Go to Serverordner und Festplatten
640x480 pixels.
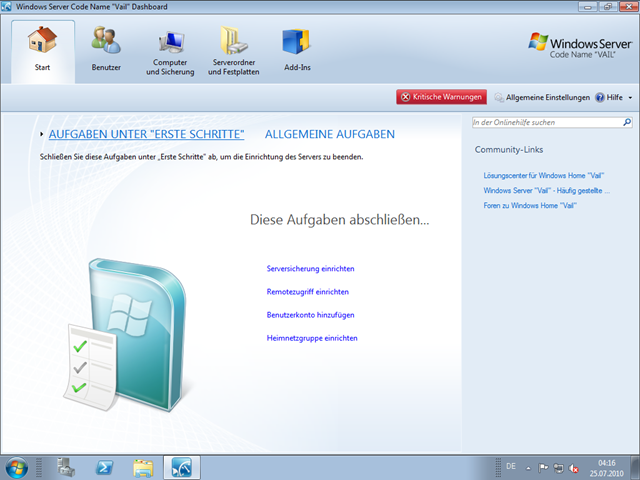point(233,52)
